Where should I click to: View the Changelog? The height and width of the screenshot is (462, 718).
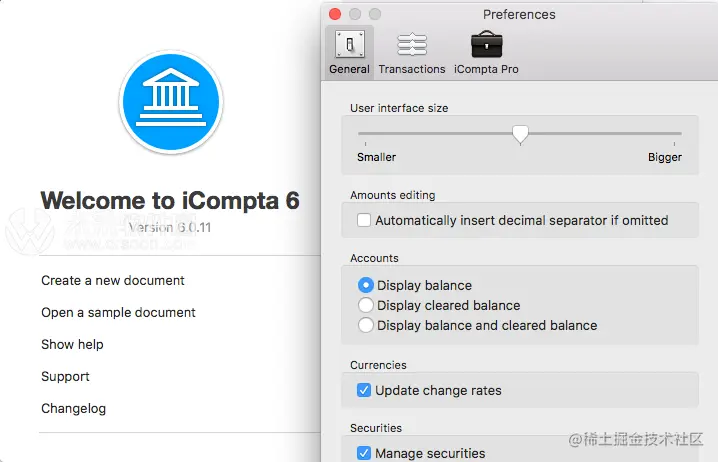(73, 408)
